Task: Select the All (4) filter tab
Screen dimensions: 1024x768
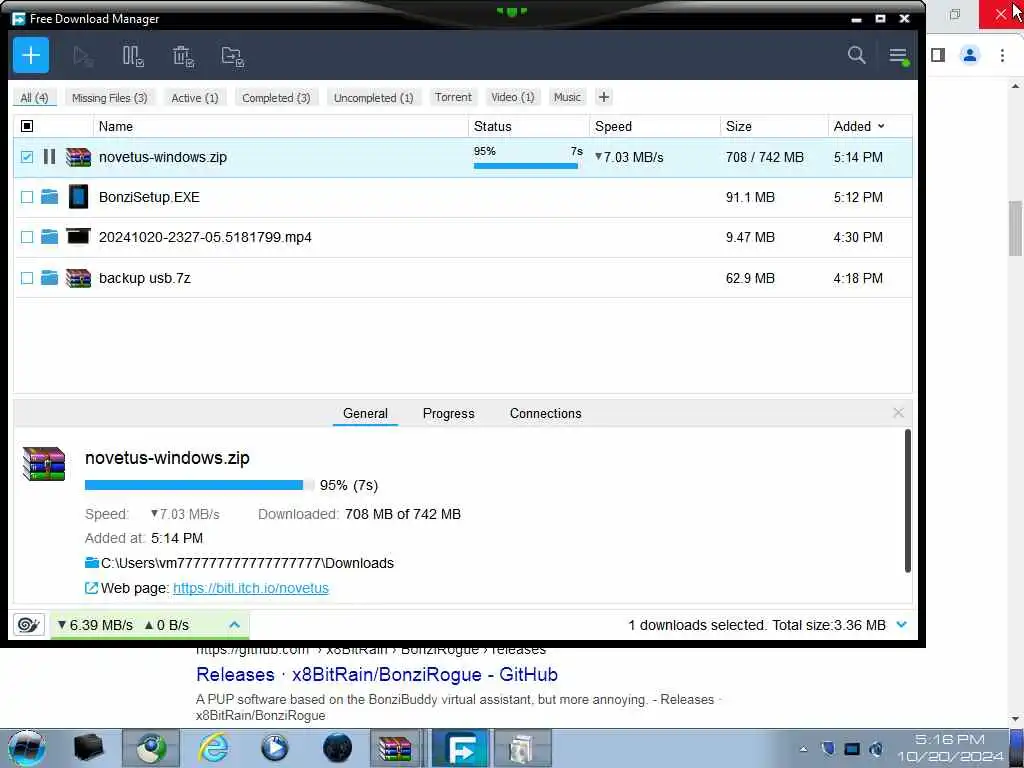Action: coord(35,97)
